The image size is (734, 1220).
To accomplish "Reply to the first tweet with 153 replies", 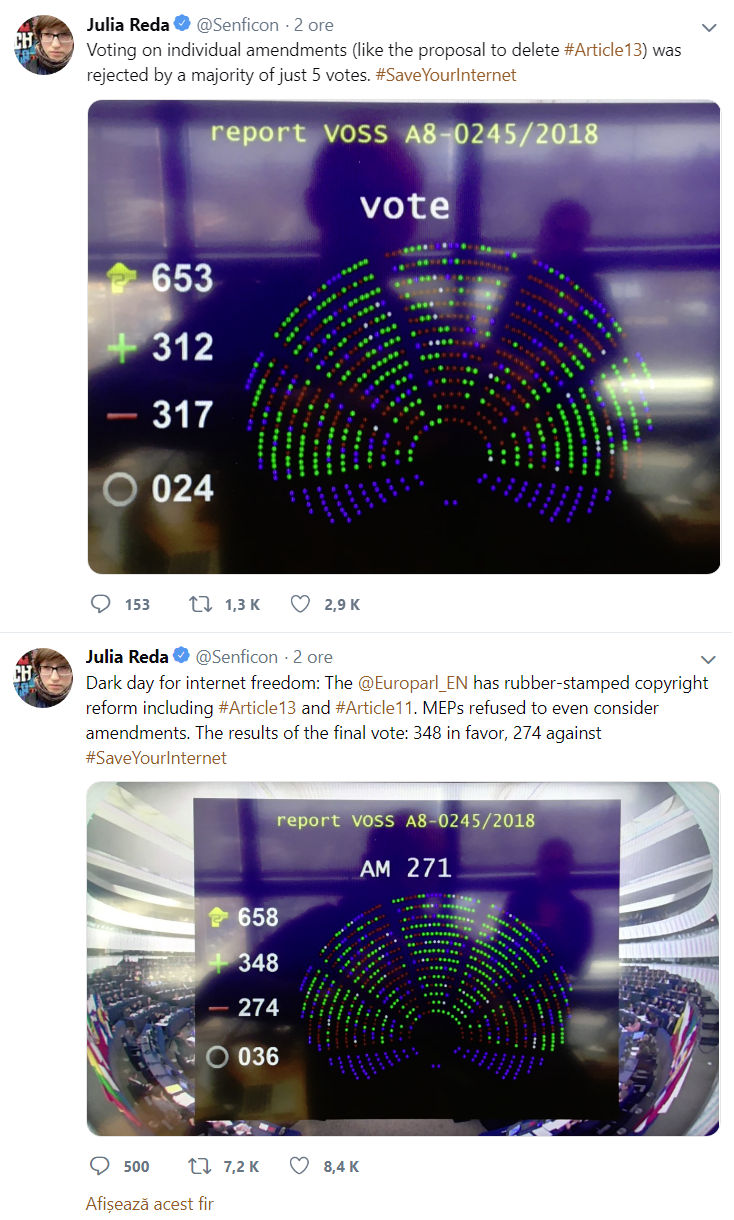I will pos(100,604).
